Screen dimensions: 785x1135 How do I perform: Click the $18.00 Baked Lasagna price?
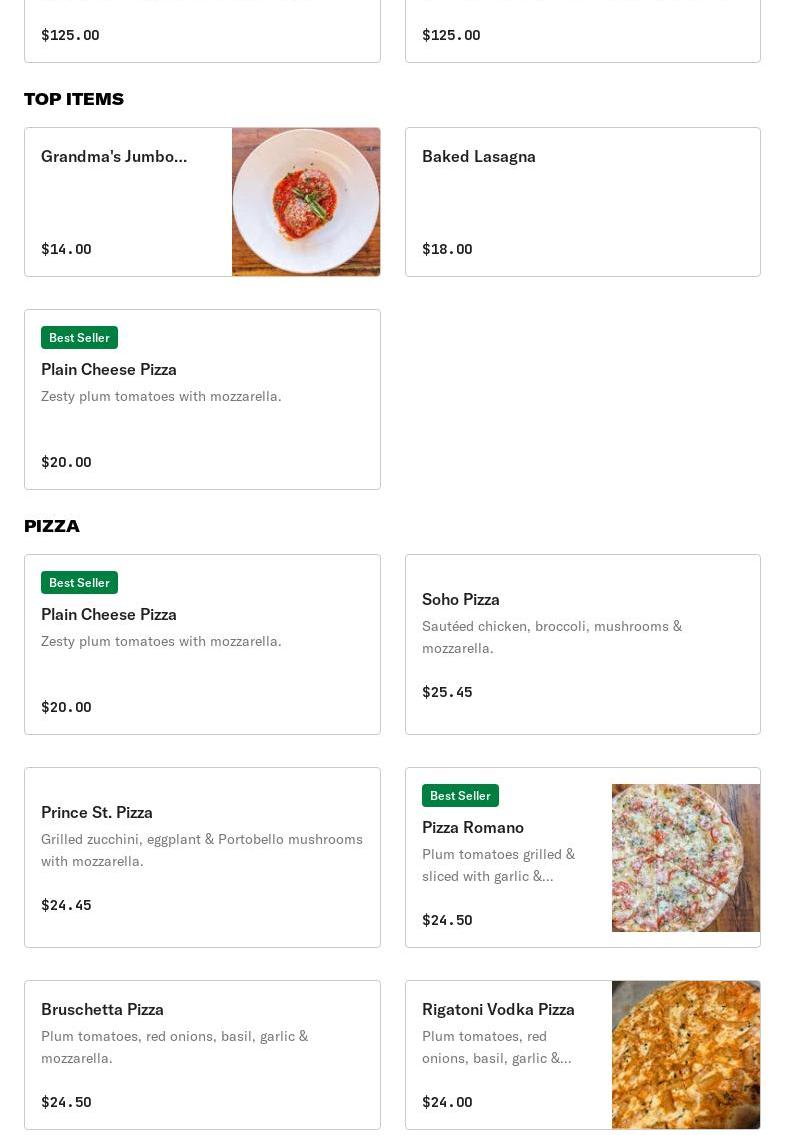click(447, 249)
